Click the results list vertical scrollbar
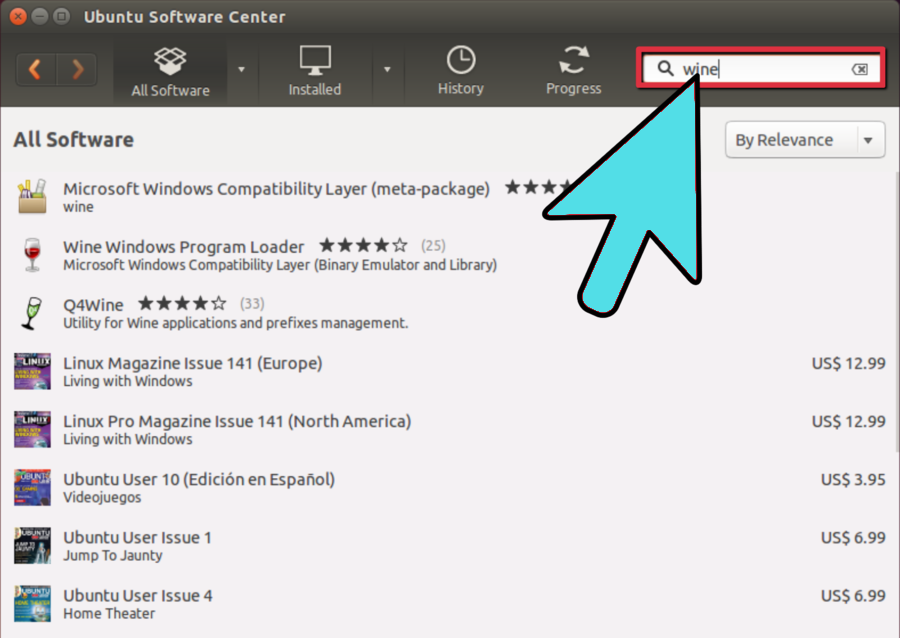900x638 pixels. click(896, 310)
